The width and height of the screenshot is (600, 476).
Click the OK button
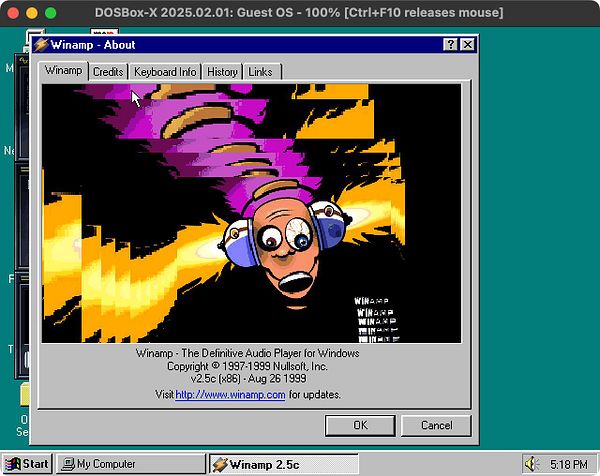point(360,425)
